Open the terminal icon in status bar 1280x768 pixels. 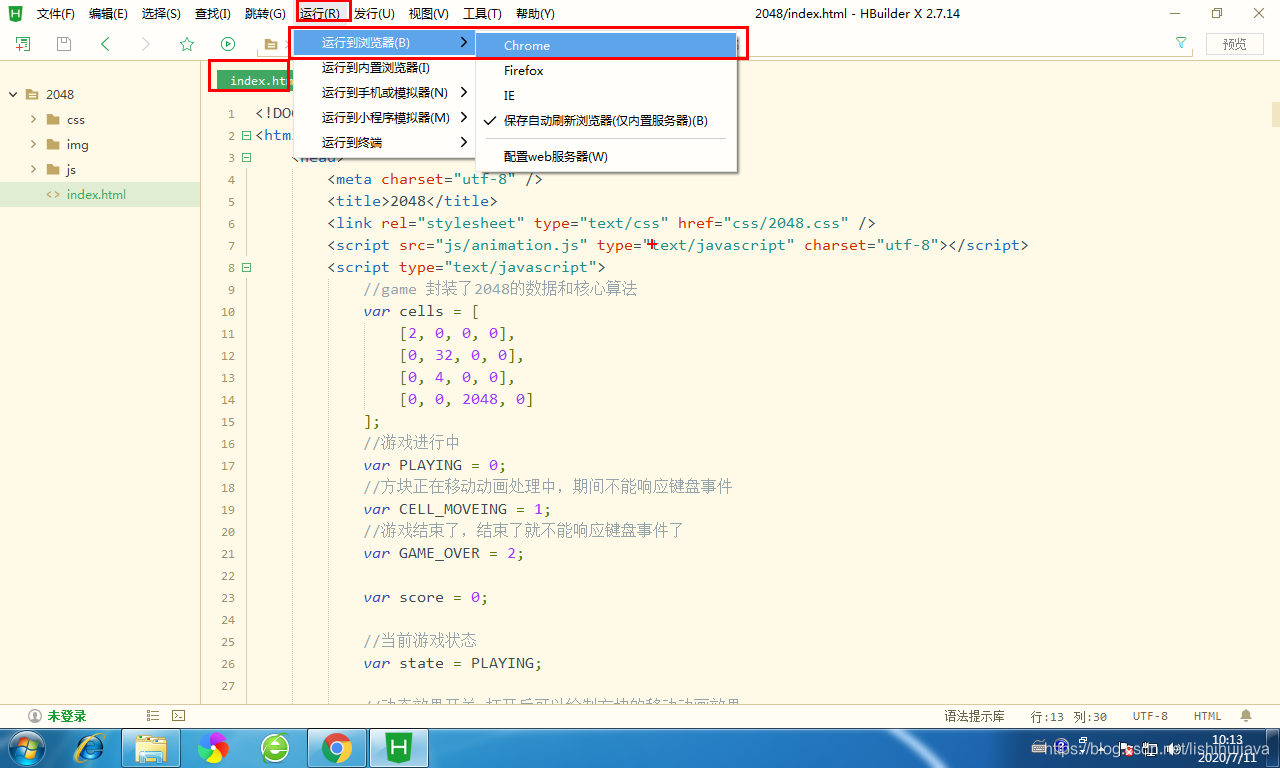[x=178, y=716]
